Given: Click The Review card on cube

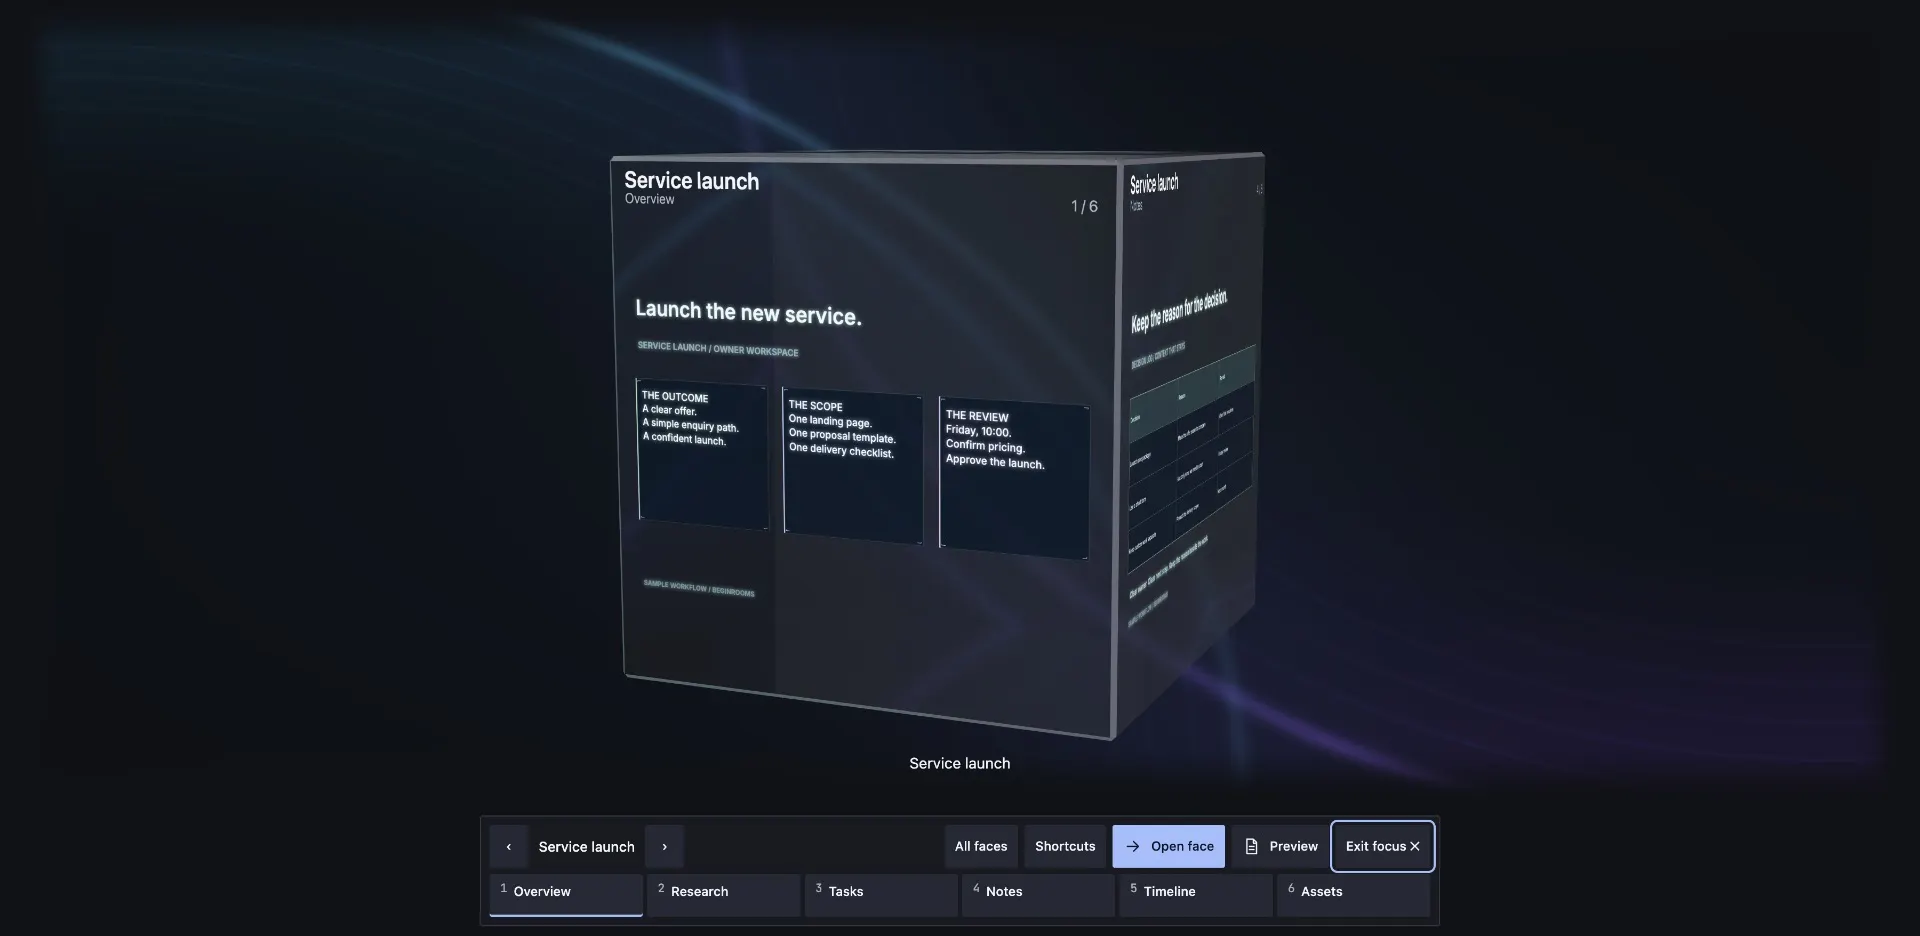Looking at the screenshot, I should pos(1014,478).
